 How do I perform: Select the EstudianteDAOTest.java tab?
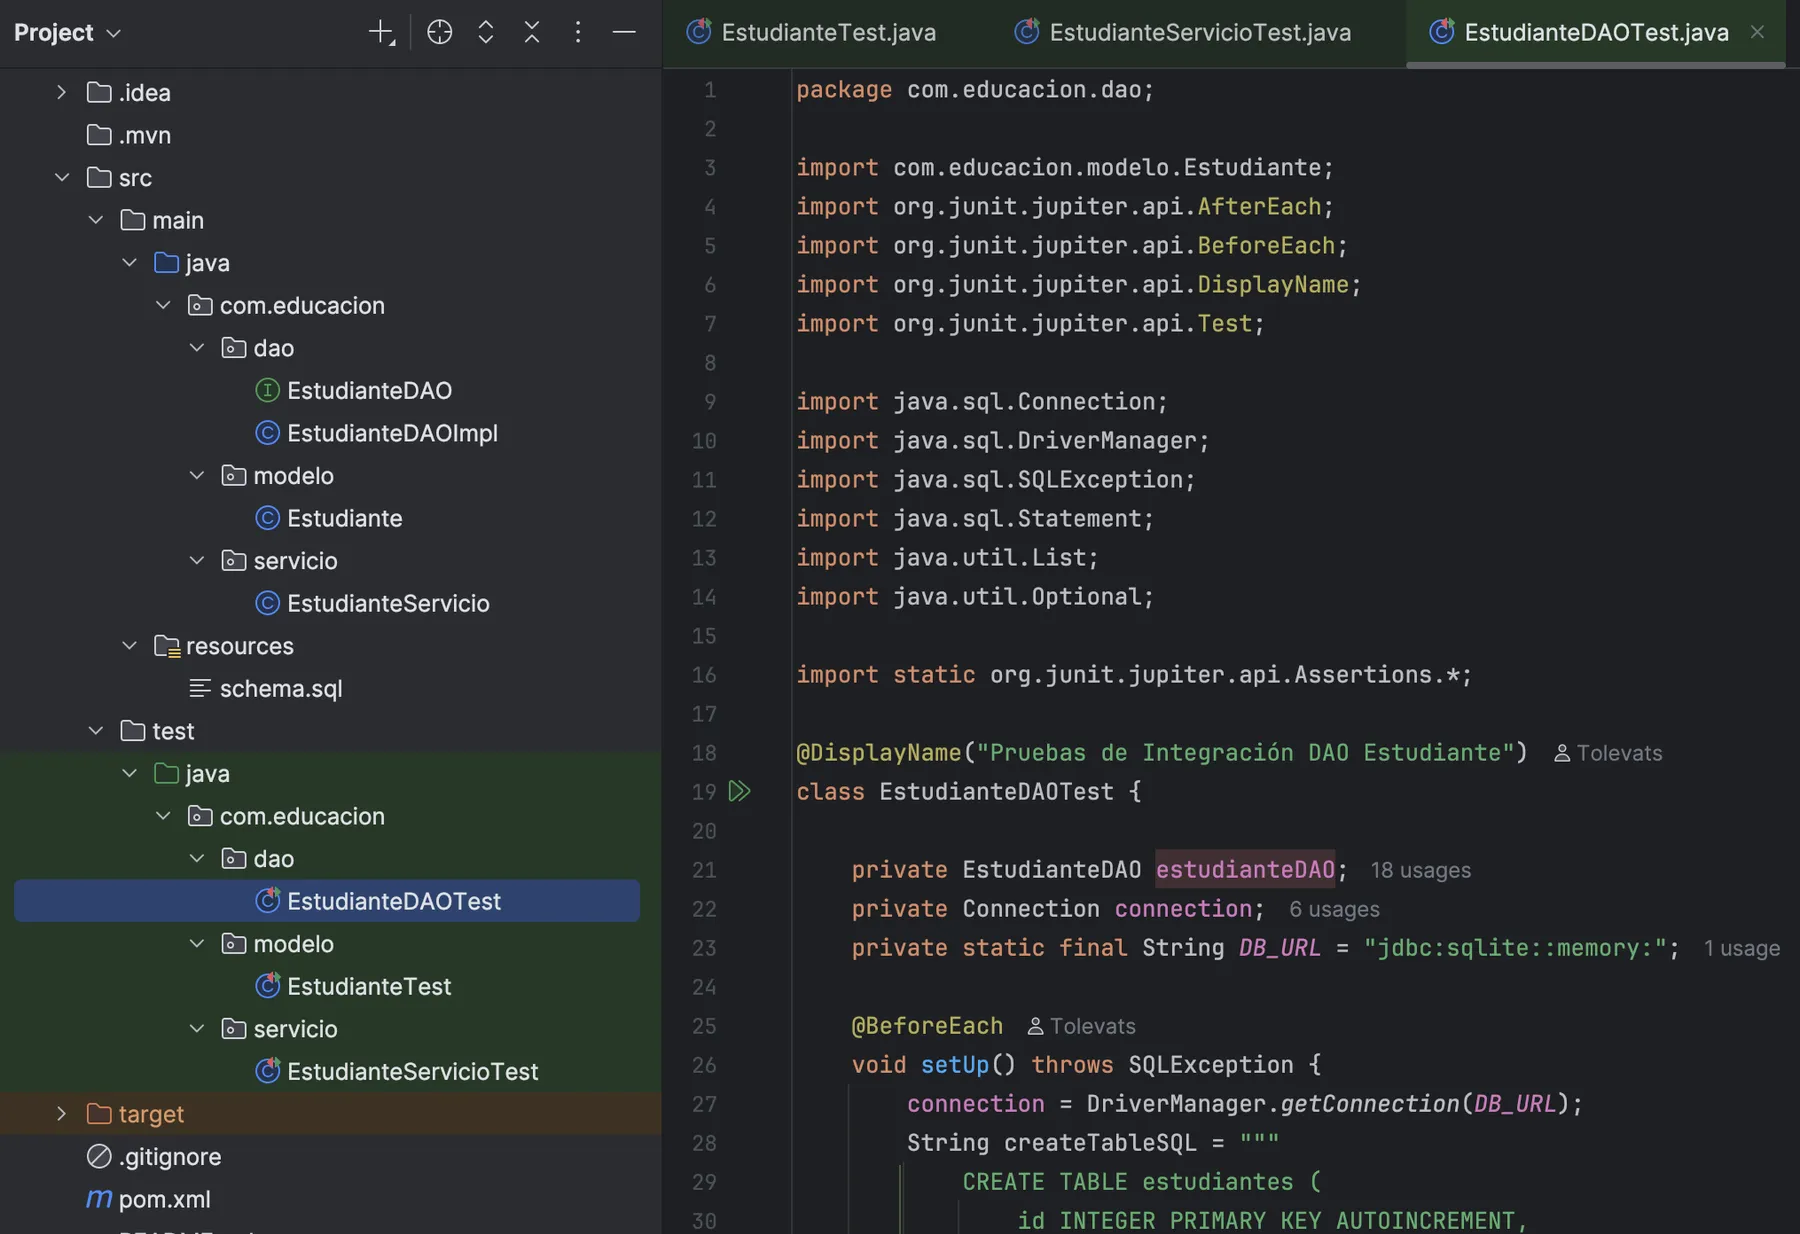pos(1596,33)
